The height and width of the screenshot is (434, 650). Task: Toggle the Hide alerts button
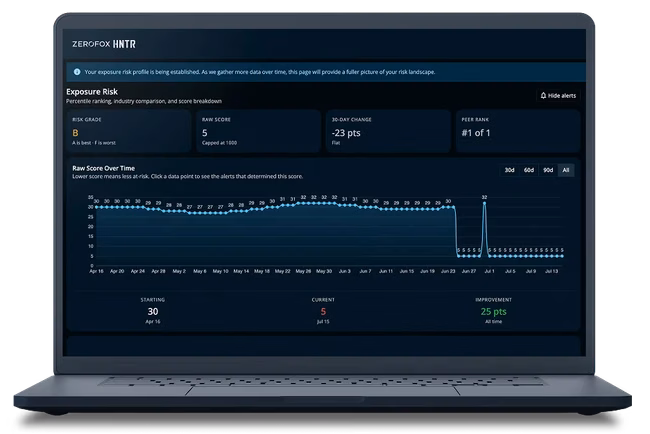[558, 95]
